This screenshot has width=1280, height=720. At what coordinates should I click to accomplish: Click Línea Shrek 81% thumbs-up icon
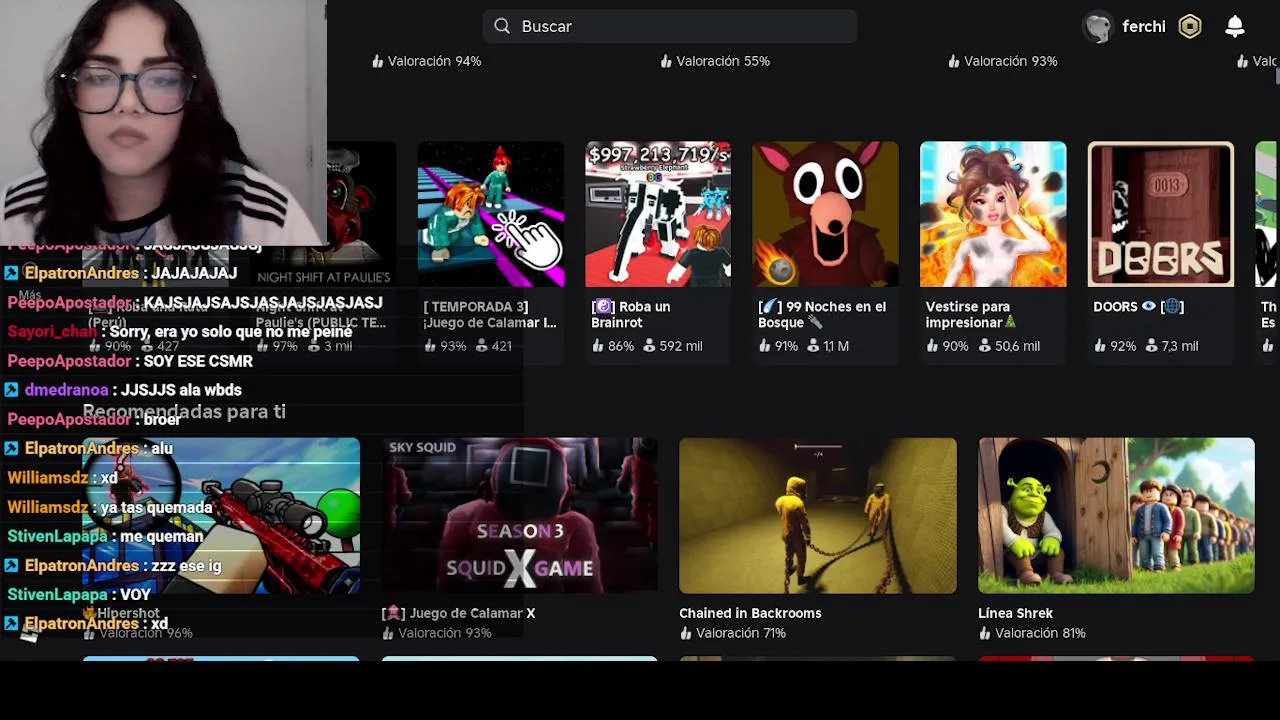985,633
